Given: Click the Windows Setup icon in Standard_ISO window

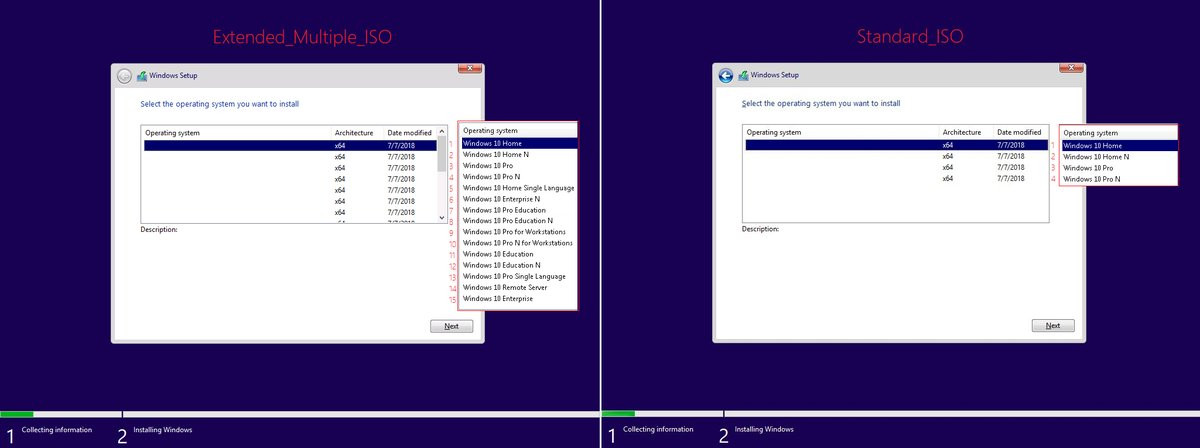Looking at the screenshot, I should click(x=743, y=75).
